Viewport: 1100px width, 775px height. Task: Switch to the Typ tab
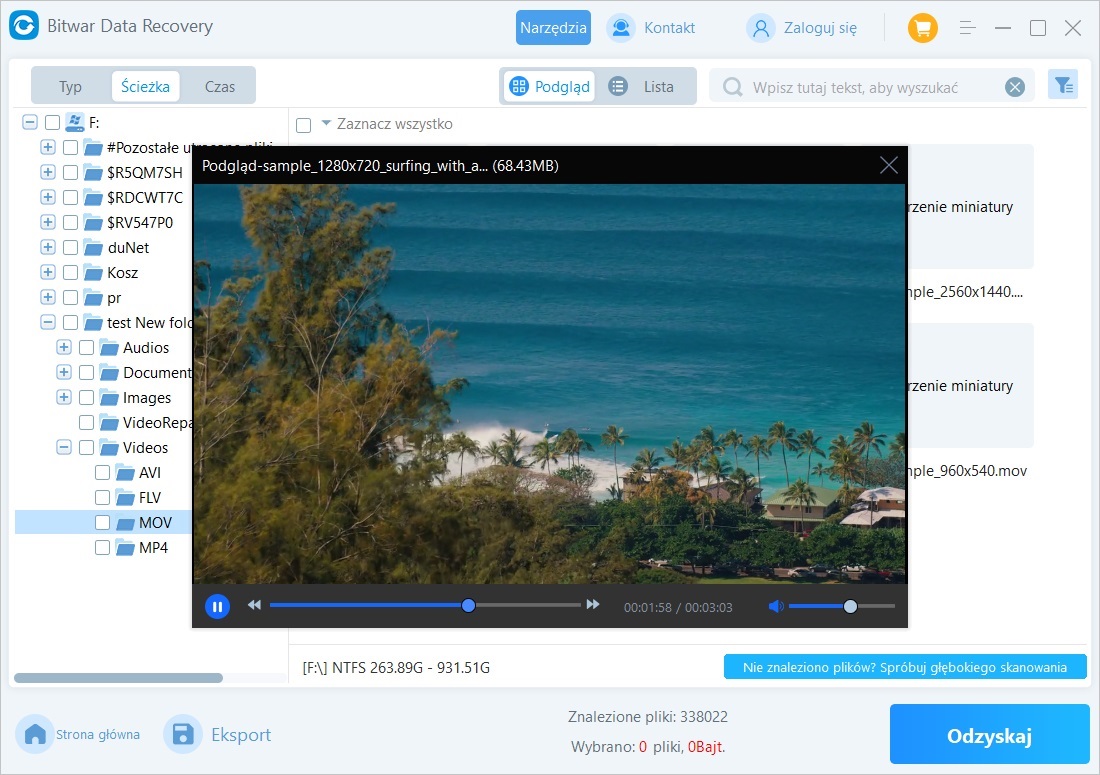(x=70, y=86)
